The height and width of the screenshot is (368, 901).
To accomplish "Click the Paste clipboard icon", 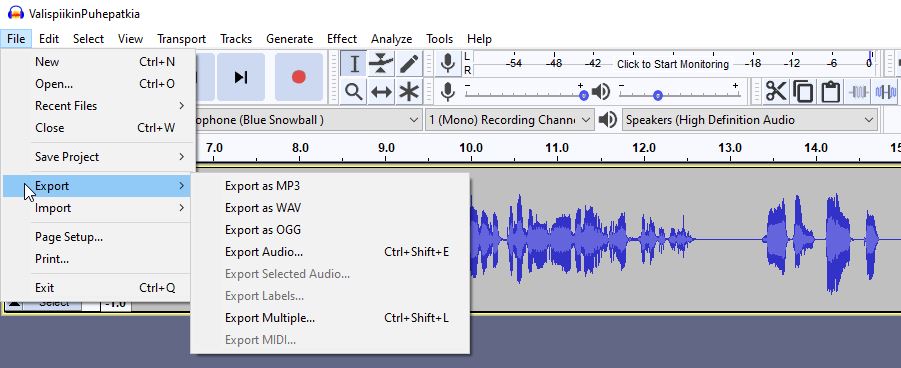I will [830, 91].
